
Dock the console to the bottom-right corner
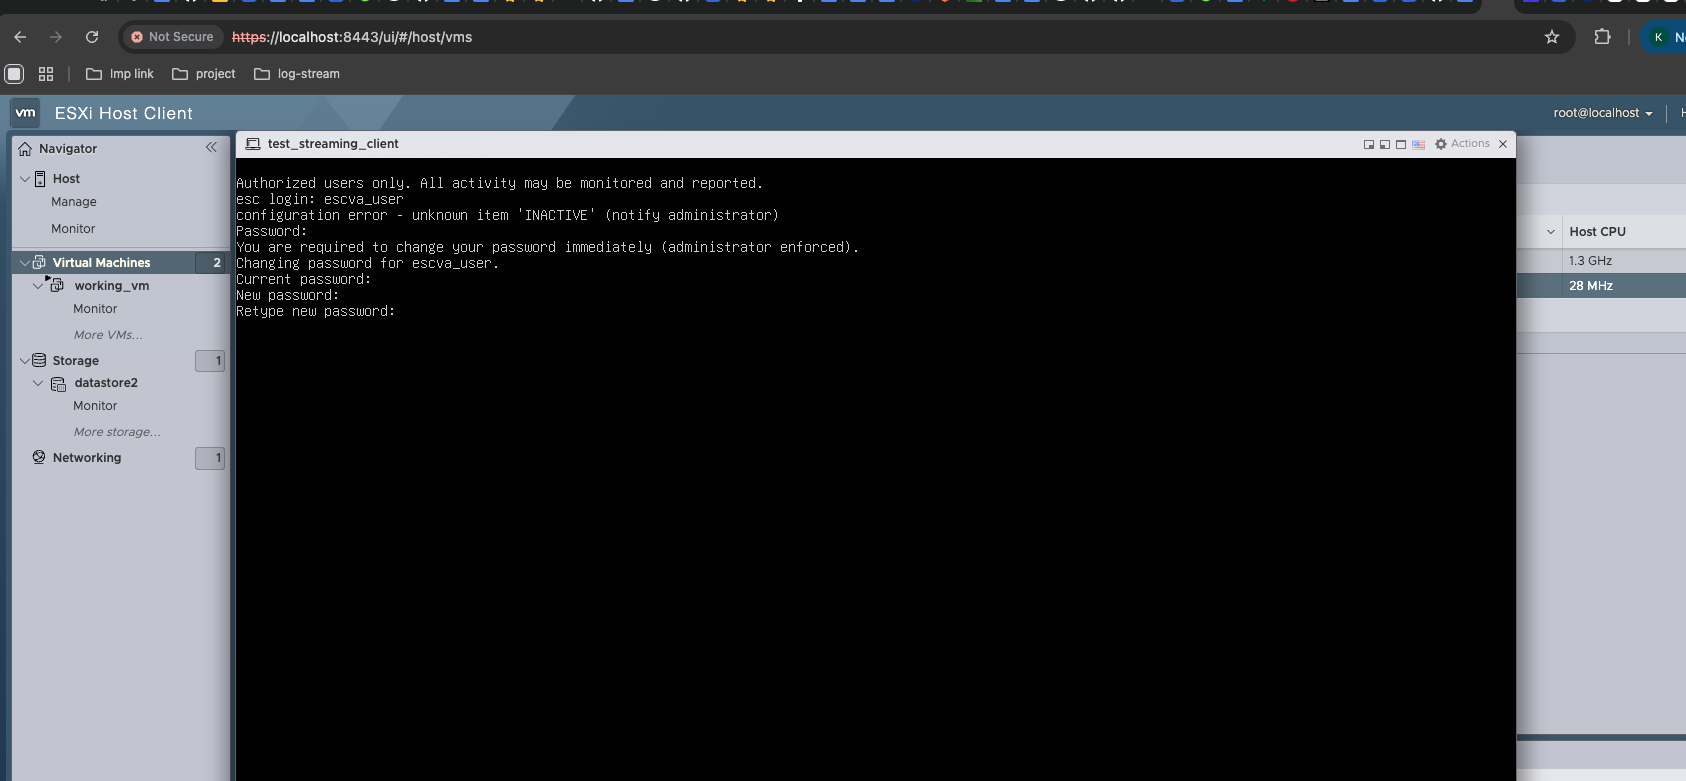click(1369, 144)
